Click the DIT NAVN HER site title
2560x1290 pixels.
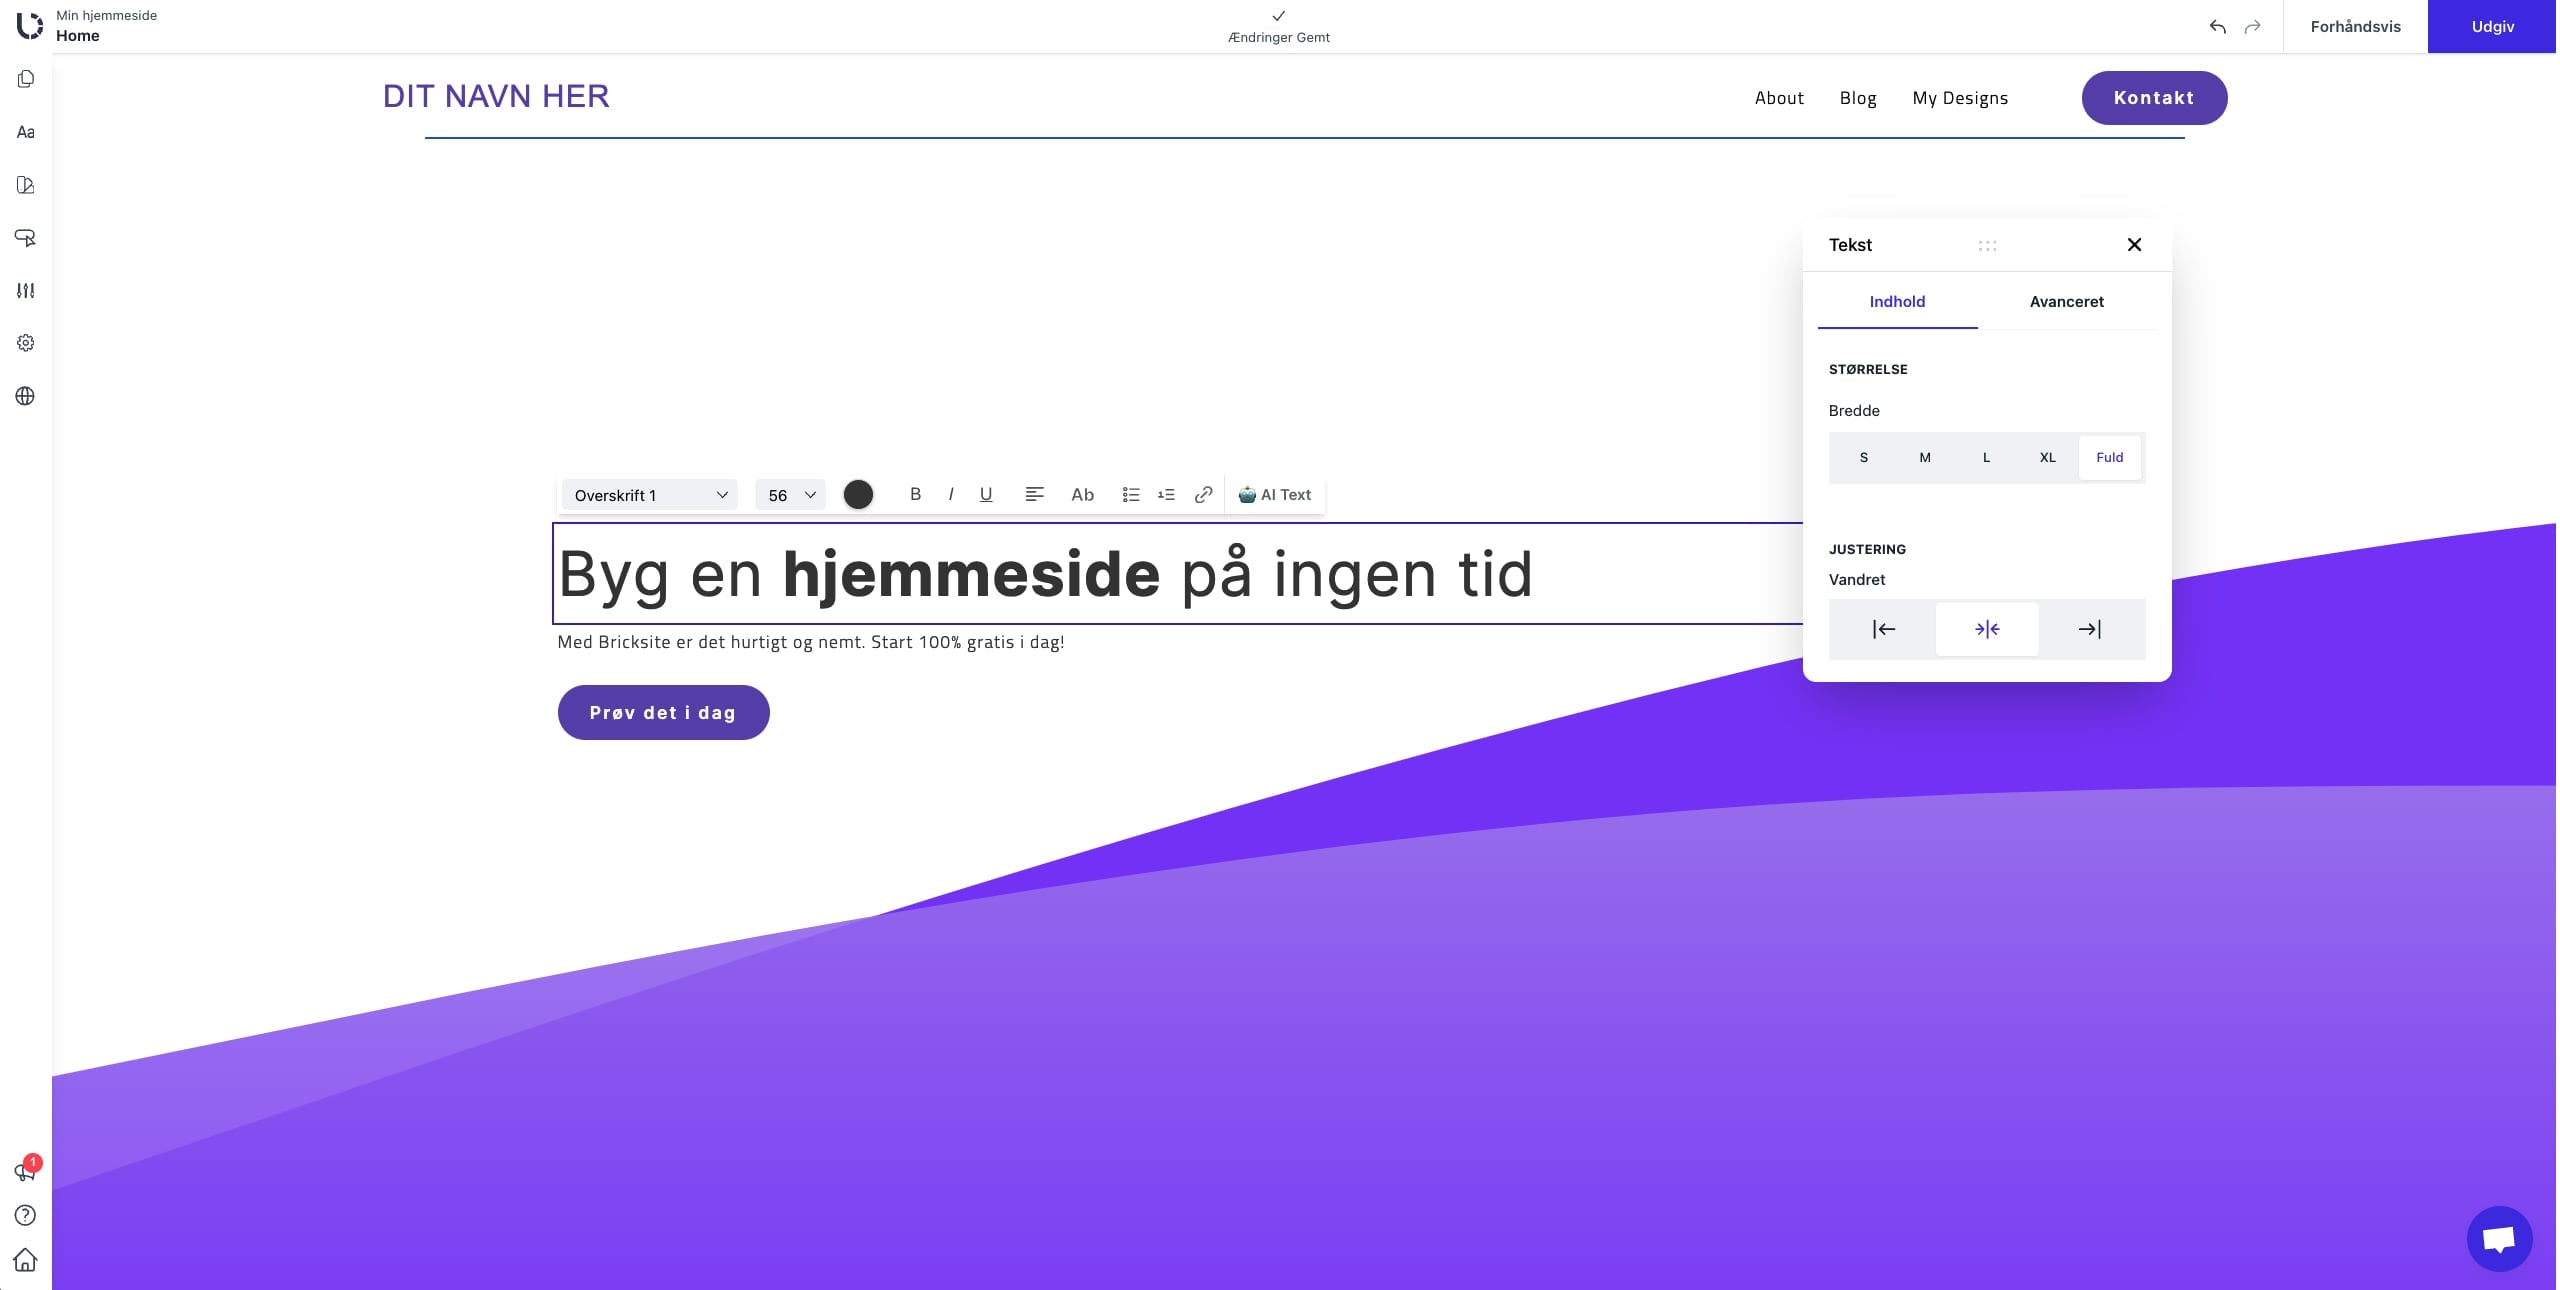click(496, 96)
